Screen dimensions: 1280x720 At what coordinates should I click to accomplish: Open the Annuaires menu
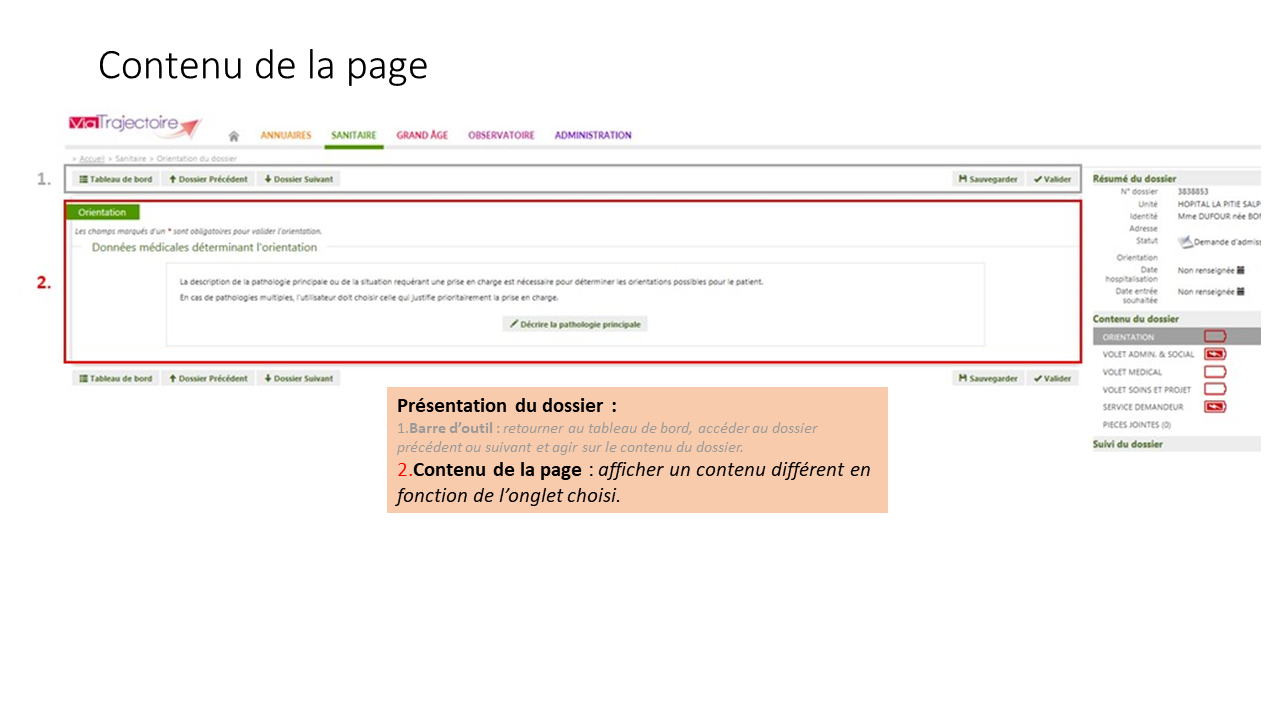coord(286,136)
